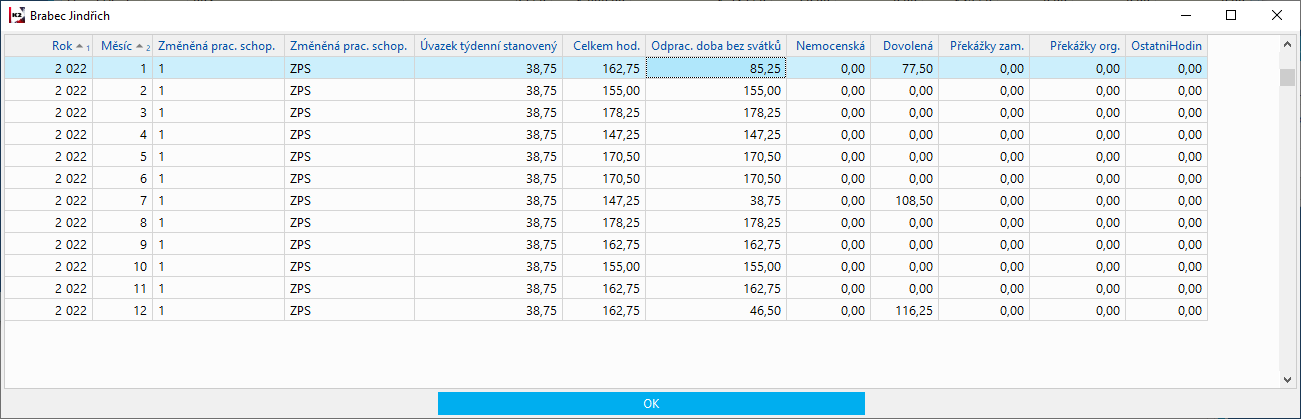Image resolution: width=1301 pixels, height=419 pixels.
Task: Select month 8 cell in Měsíc column
Action: (x=123, y=222)
